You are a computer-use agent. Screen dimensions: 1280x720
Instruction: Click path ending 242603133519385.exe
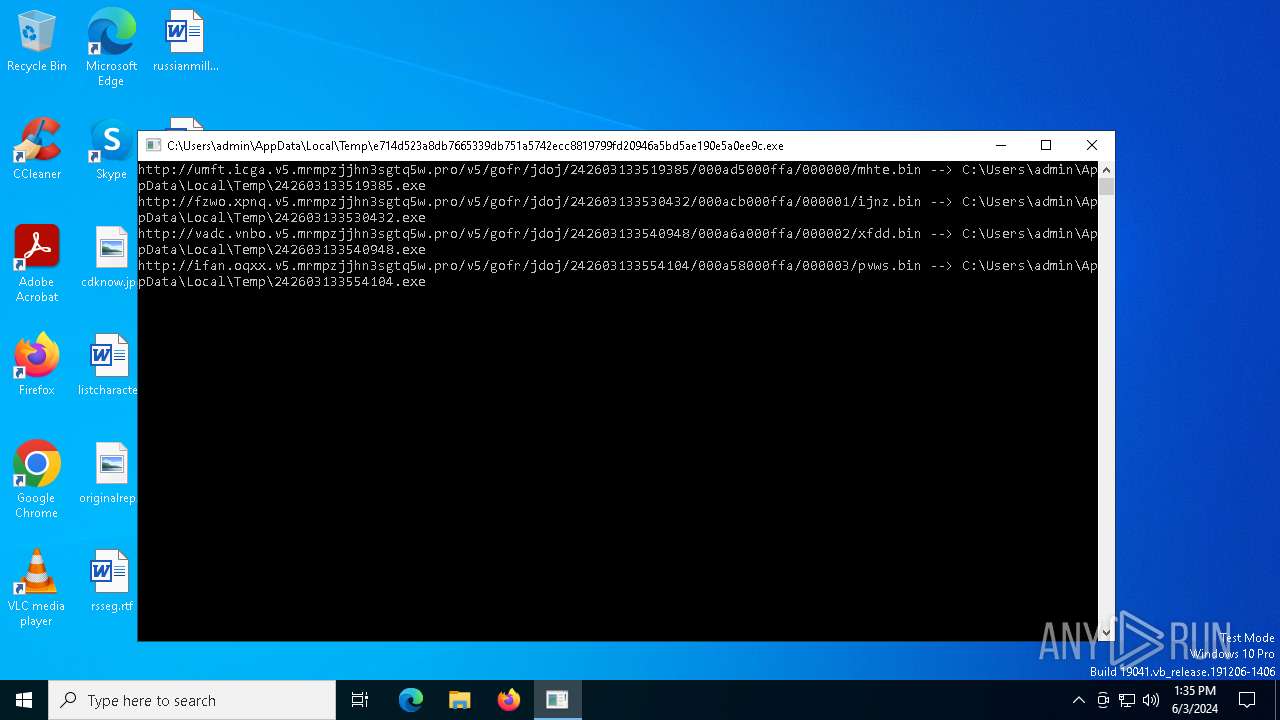pyautogui.click(x=282, y=186)
